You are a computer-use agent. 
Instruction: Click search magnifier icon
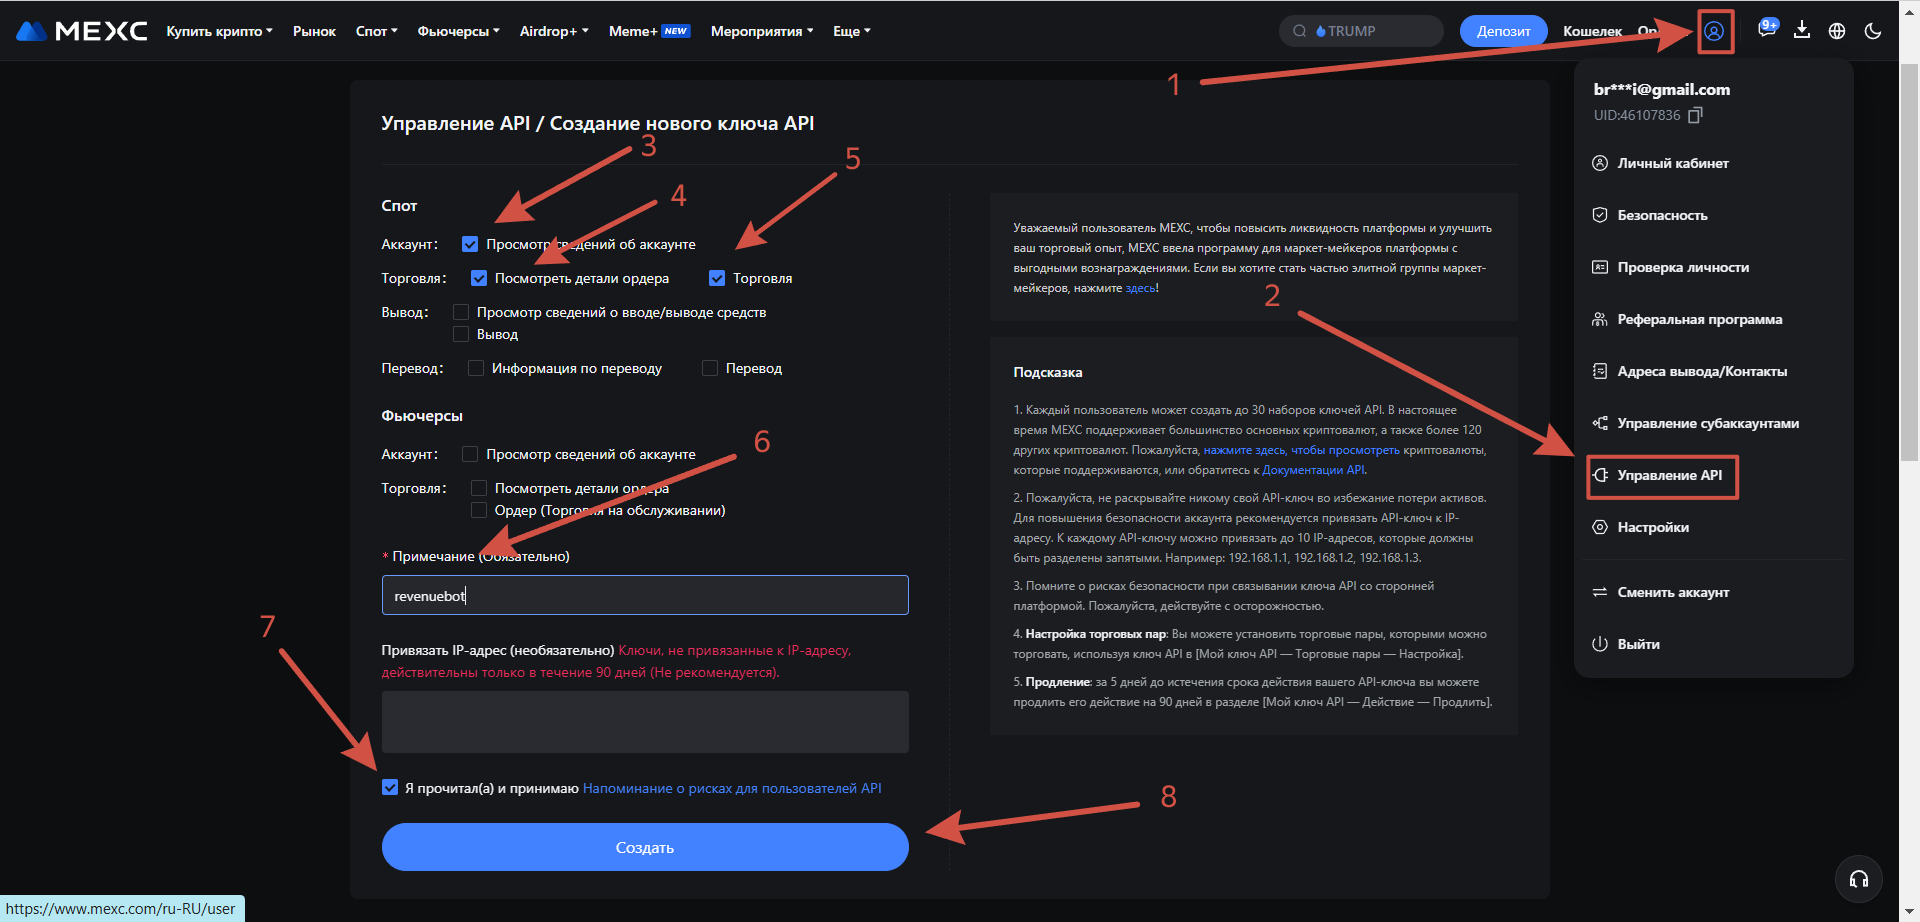(x=1299, y=31)
